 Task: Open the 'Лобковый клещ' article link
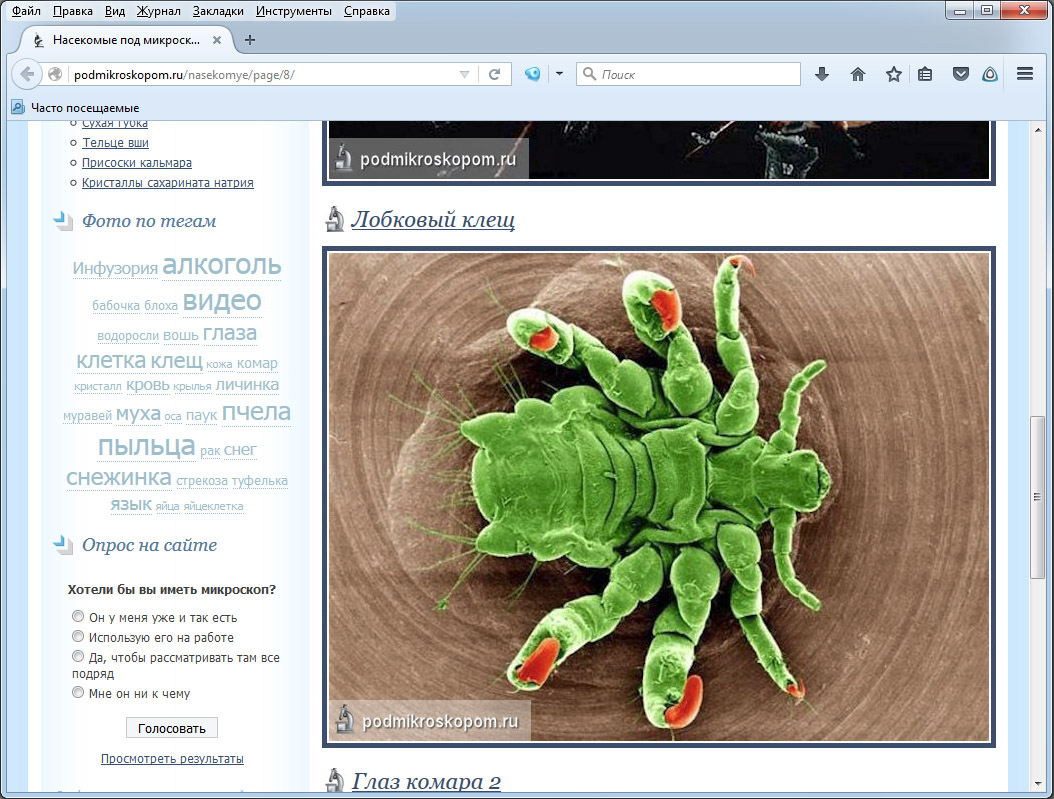(x=432, y=219)
